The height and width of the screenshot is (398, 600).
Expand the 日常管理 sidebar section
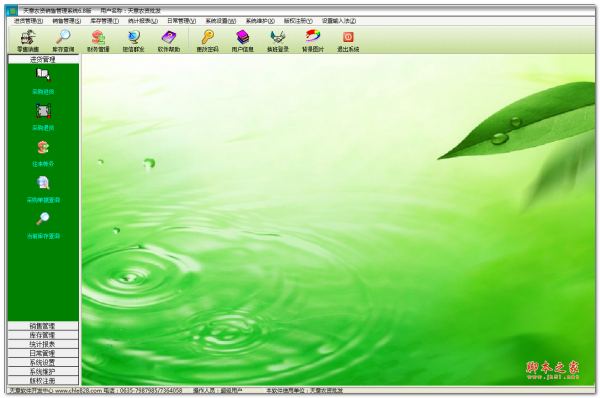(43, 353)
